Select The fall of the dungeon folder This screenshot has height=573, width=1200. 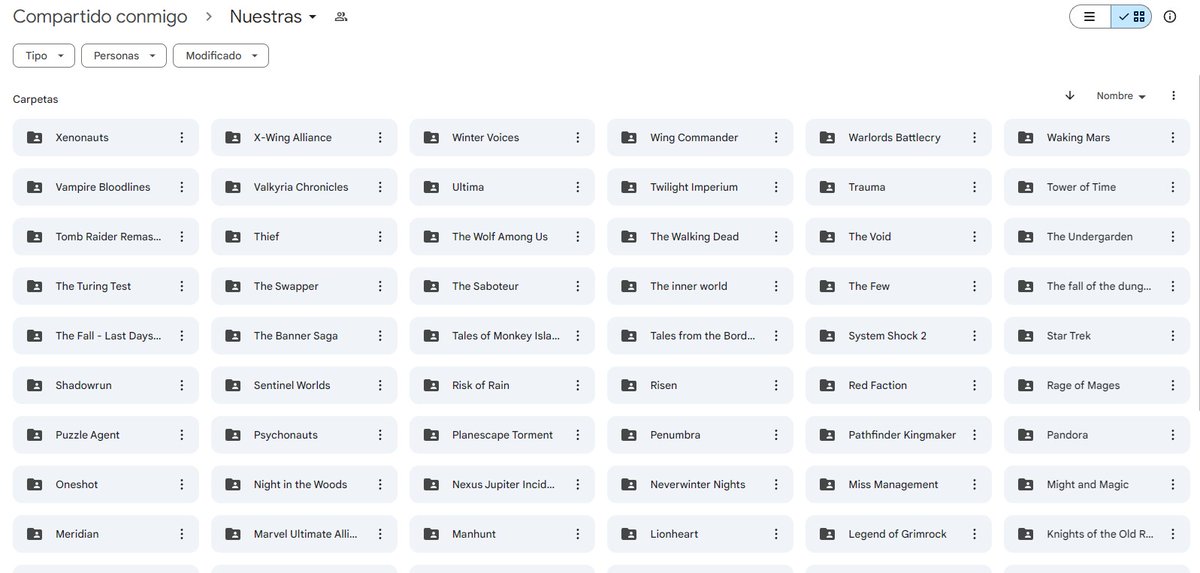click(1097, 286)
